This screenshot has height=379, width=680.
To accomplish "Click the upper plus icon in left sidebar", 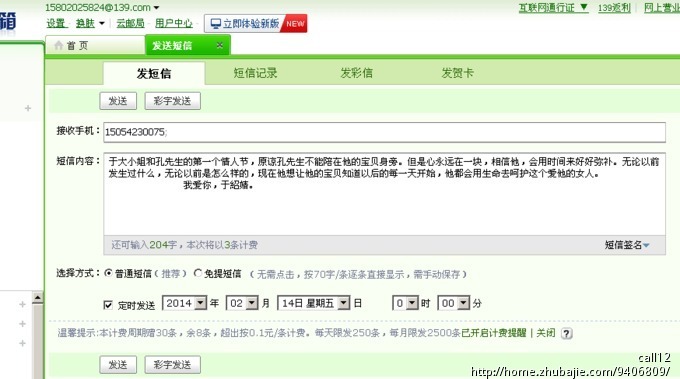I will 28,108.
